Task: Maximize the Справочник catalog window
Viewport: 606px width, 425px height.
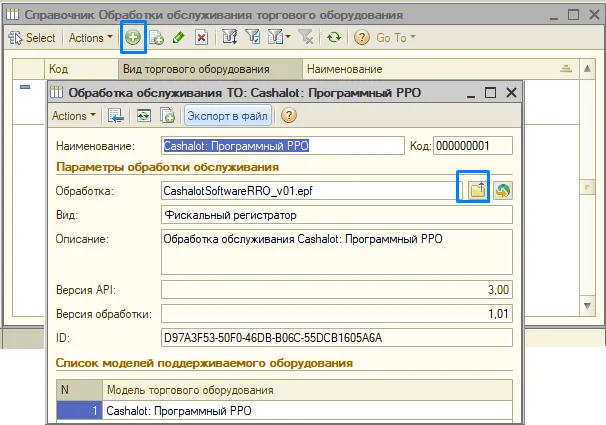Action: coord(574,15)
